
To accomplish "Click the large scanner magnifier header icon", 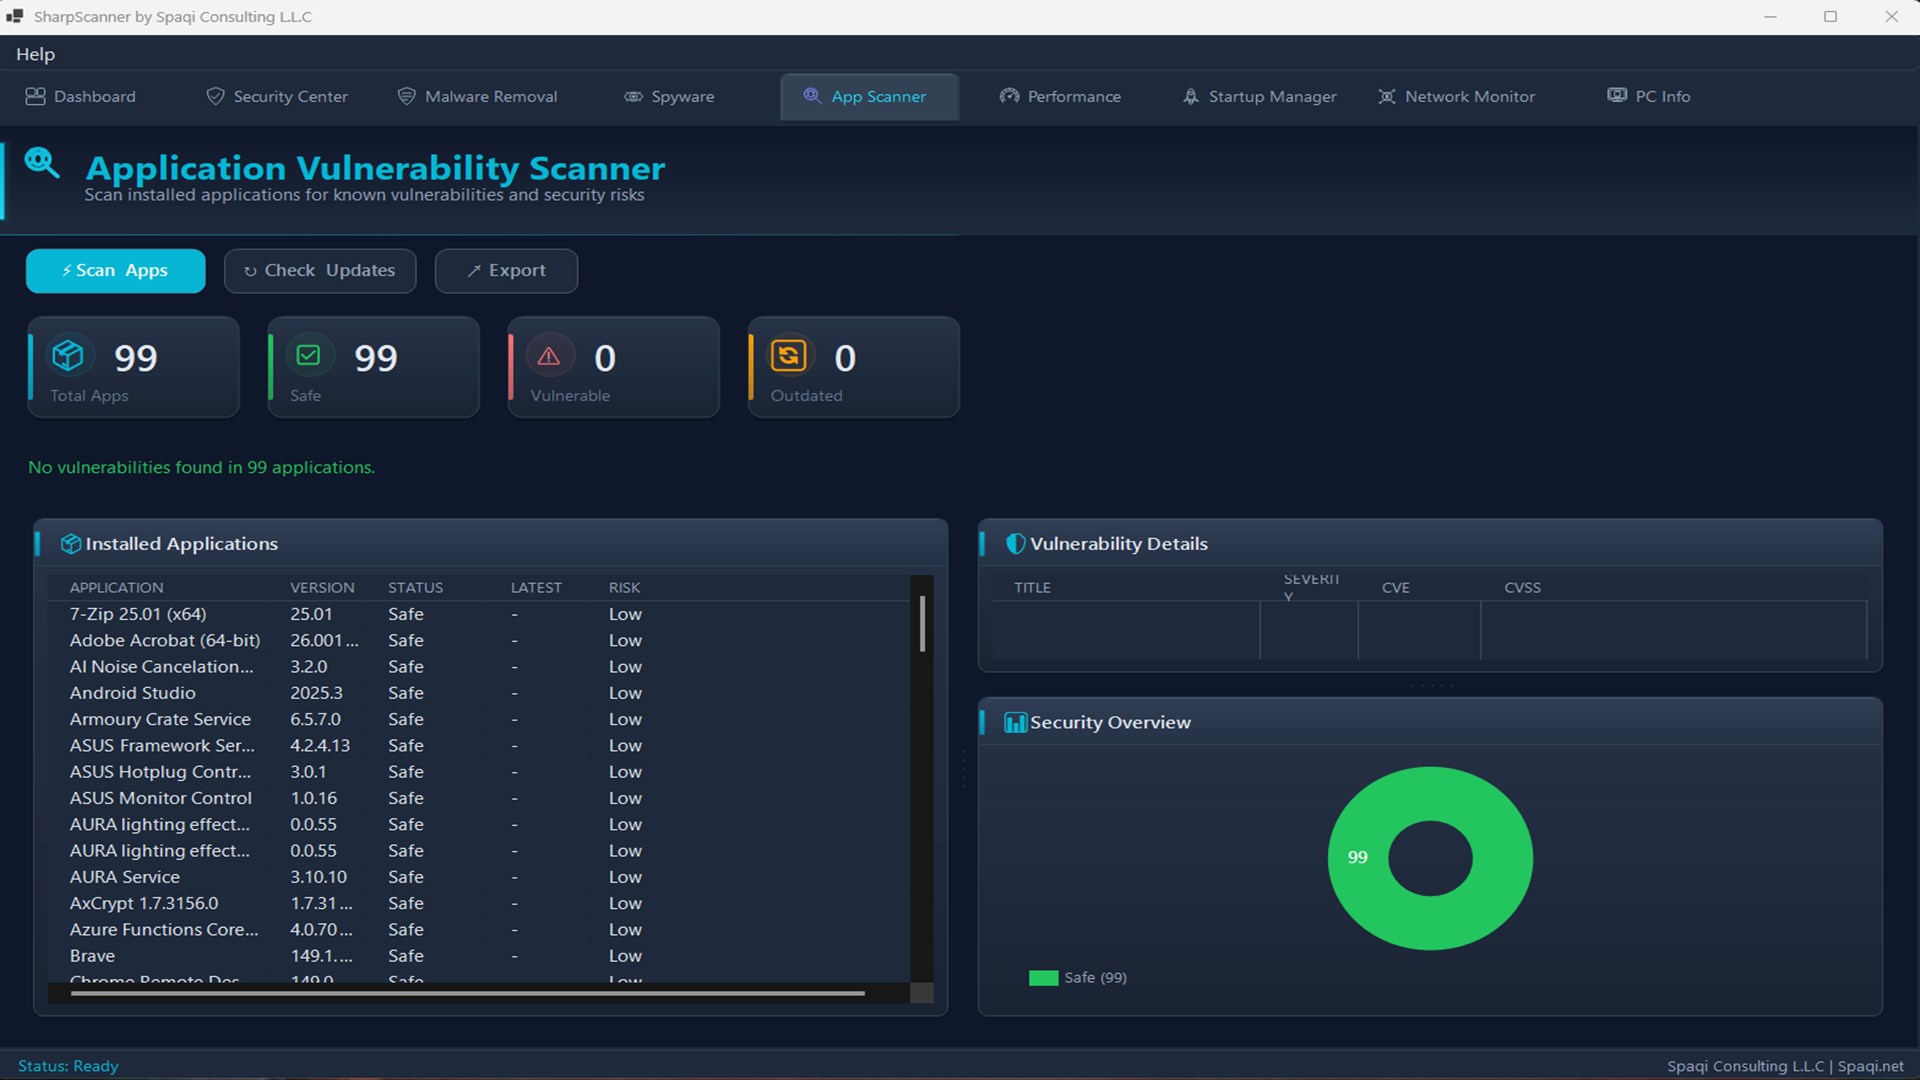I will pos(42,162).
